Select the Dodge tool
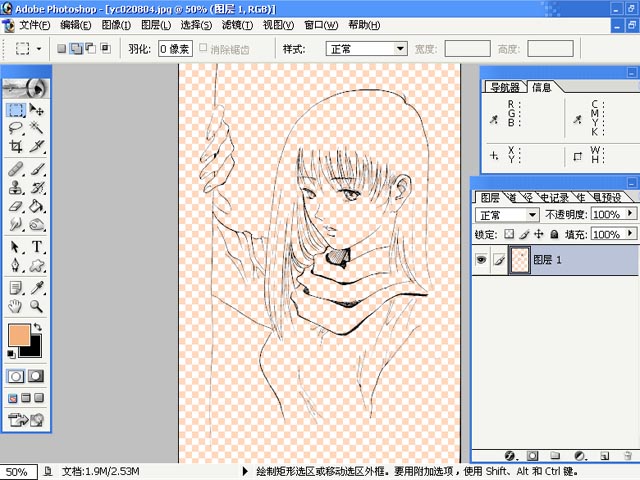Screen dimensions: 640x480 [x=37, y=224]
